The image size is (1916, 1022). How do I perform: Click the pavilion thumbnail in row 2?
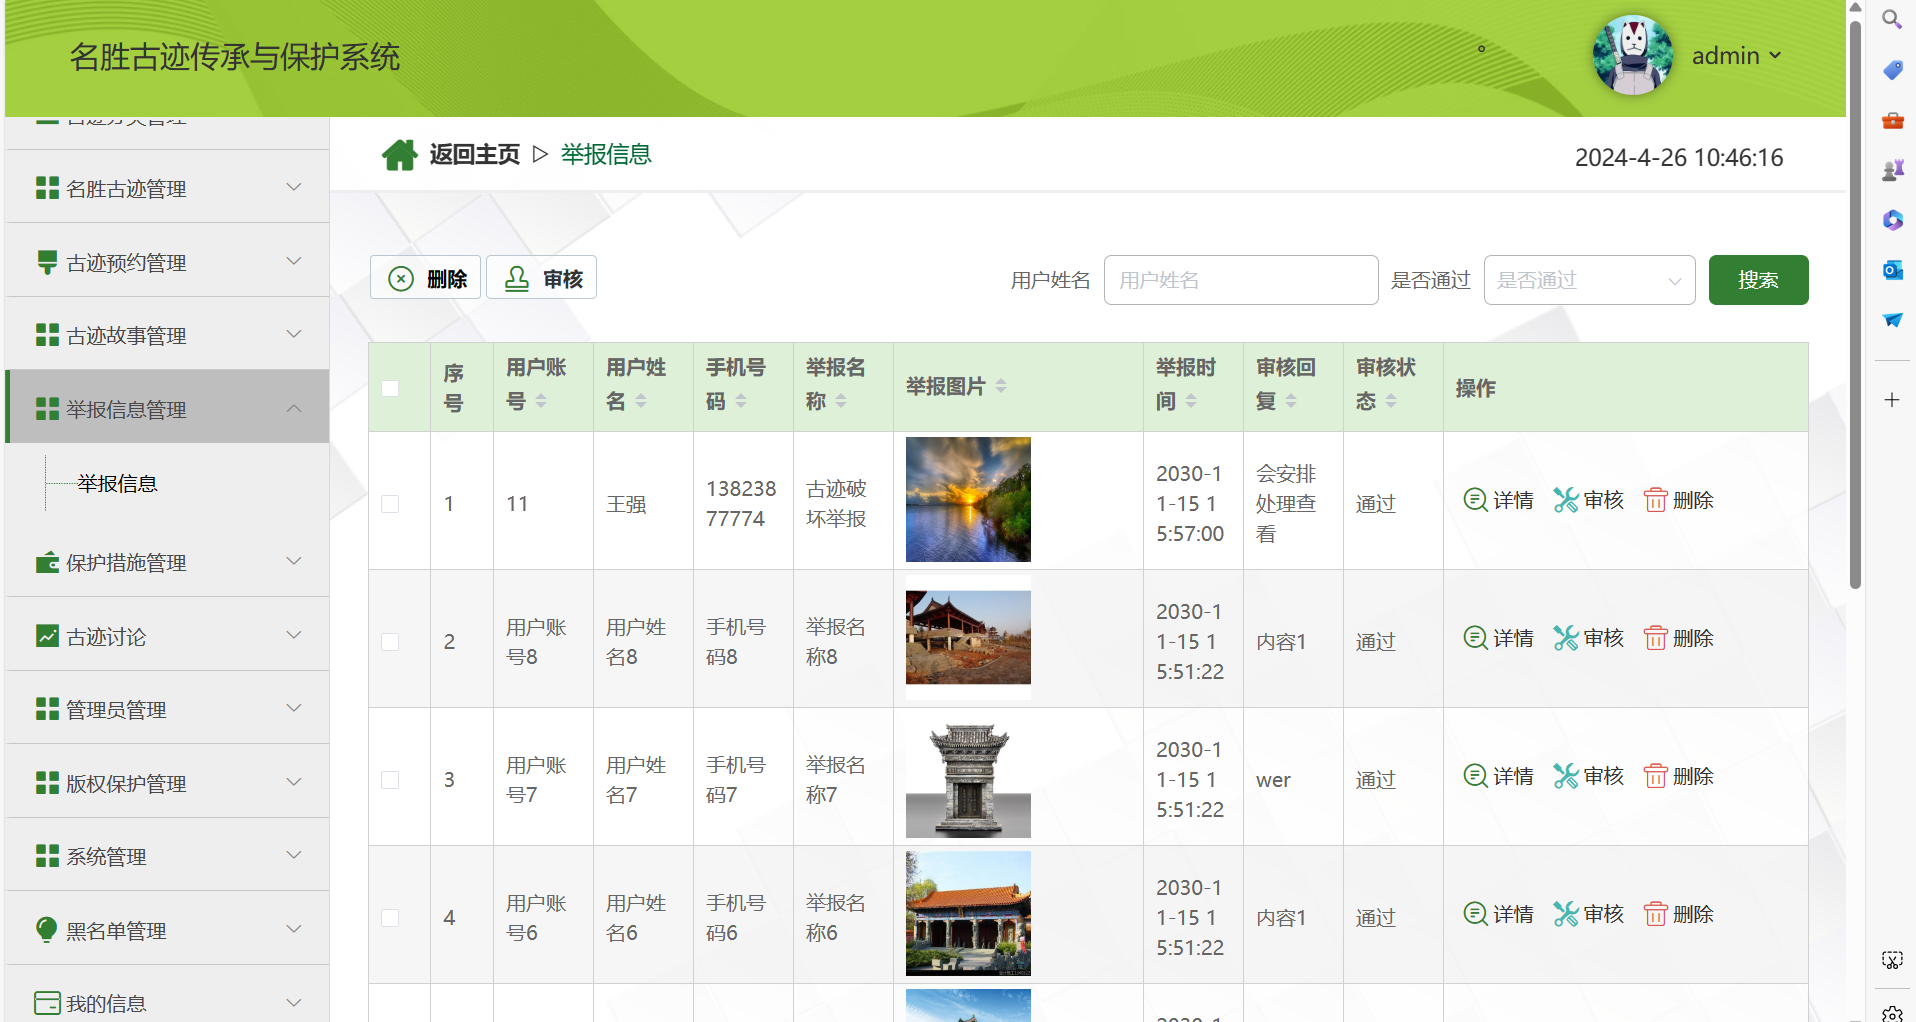click(968, 637)
